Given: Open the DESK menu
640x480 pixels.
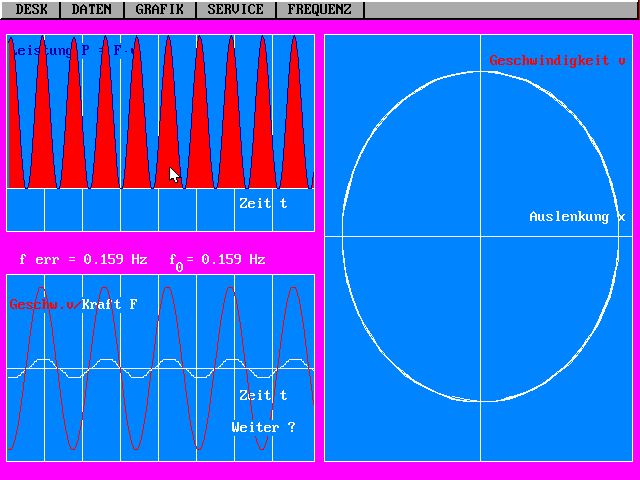Looking at the screenshot, I should [x=31, y=9].
